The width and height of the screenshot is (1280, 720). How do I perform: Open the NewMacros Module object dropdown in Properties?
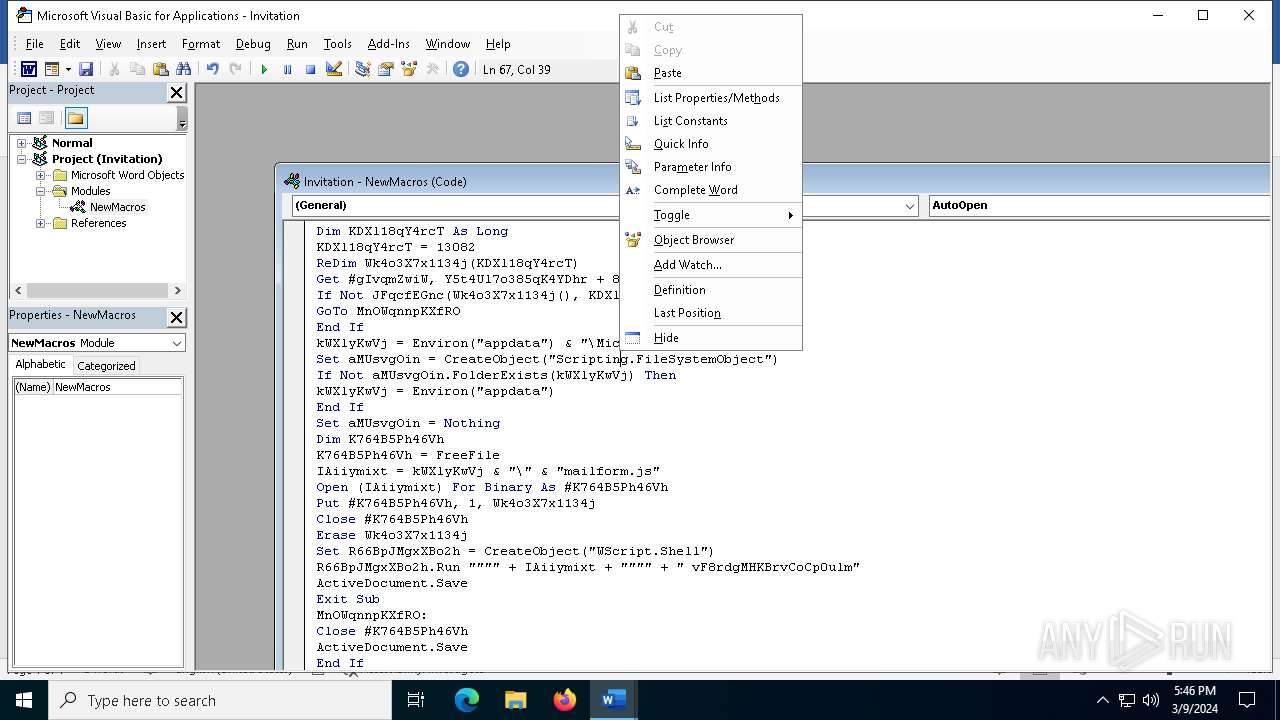(x=177, y=343)
